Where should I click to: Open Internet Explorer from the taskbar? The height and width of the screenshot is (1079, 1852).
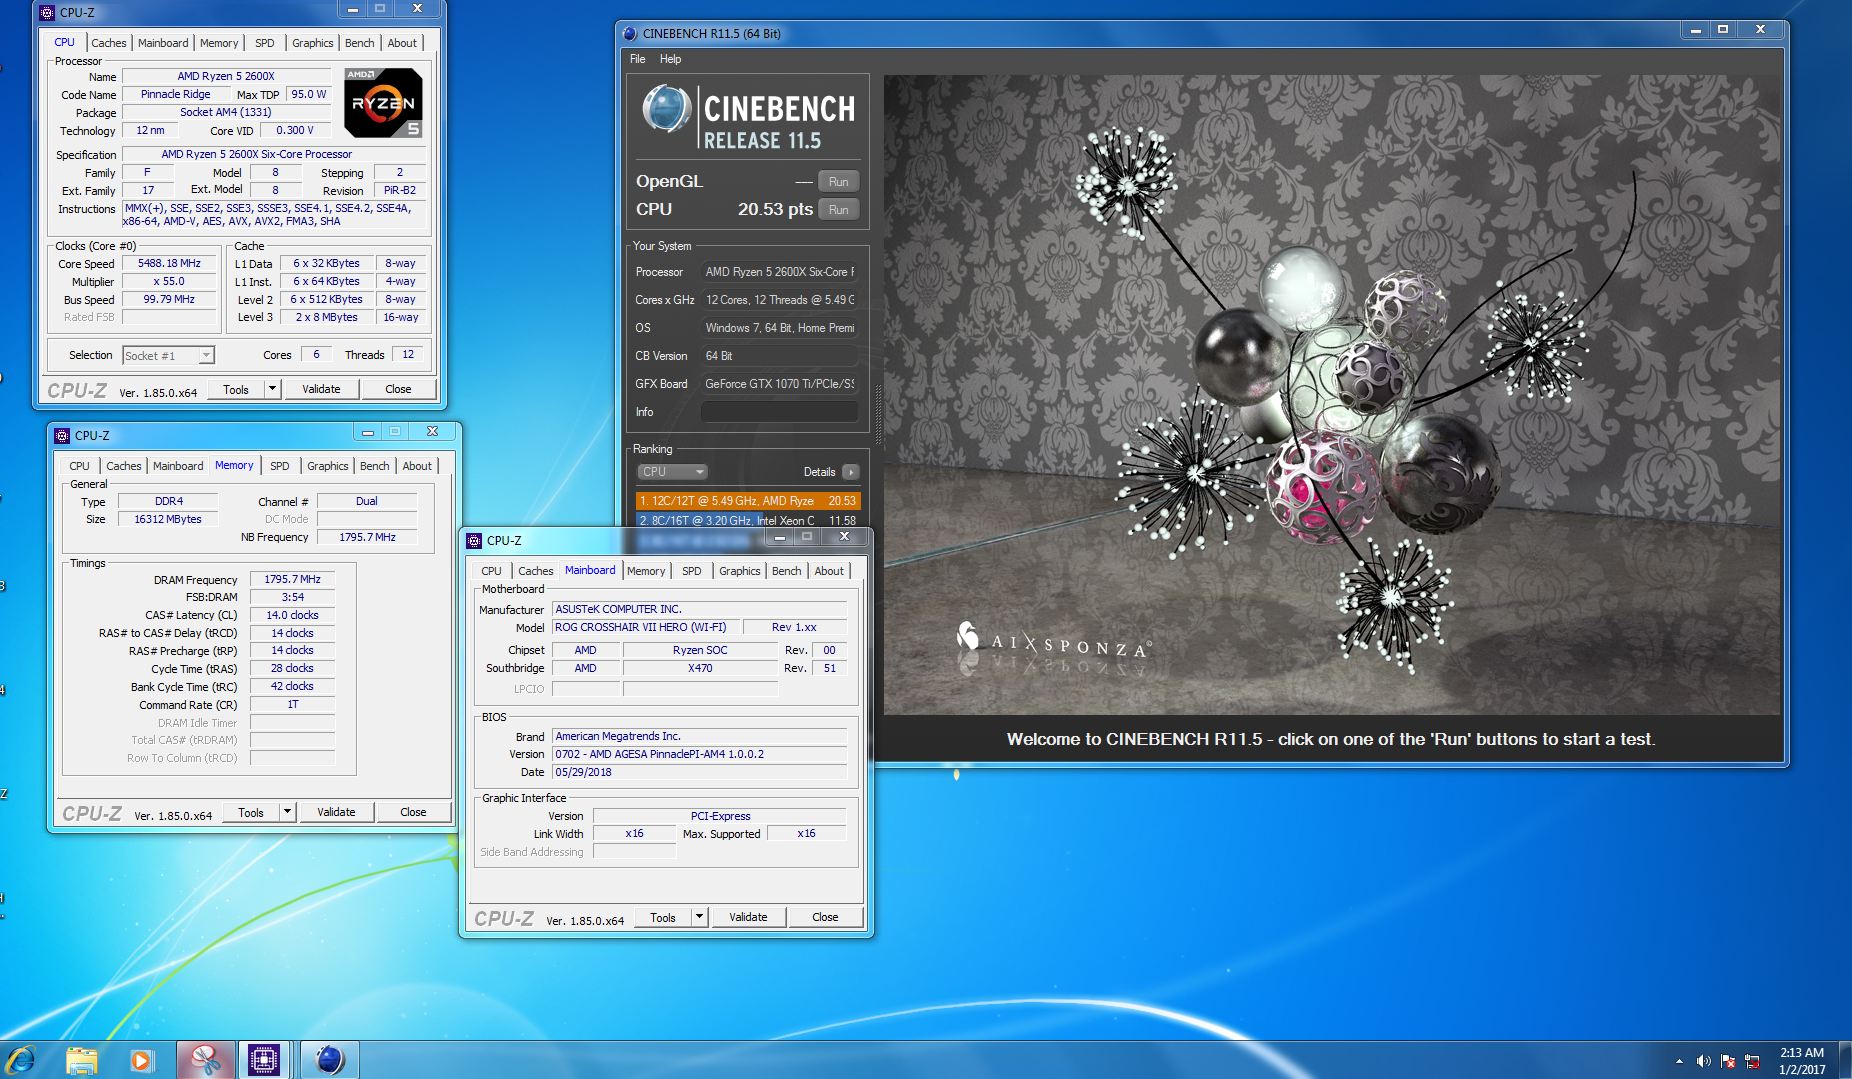click(21, 1060)
